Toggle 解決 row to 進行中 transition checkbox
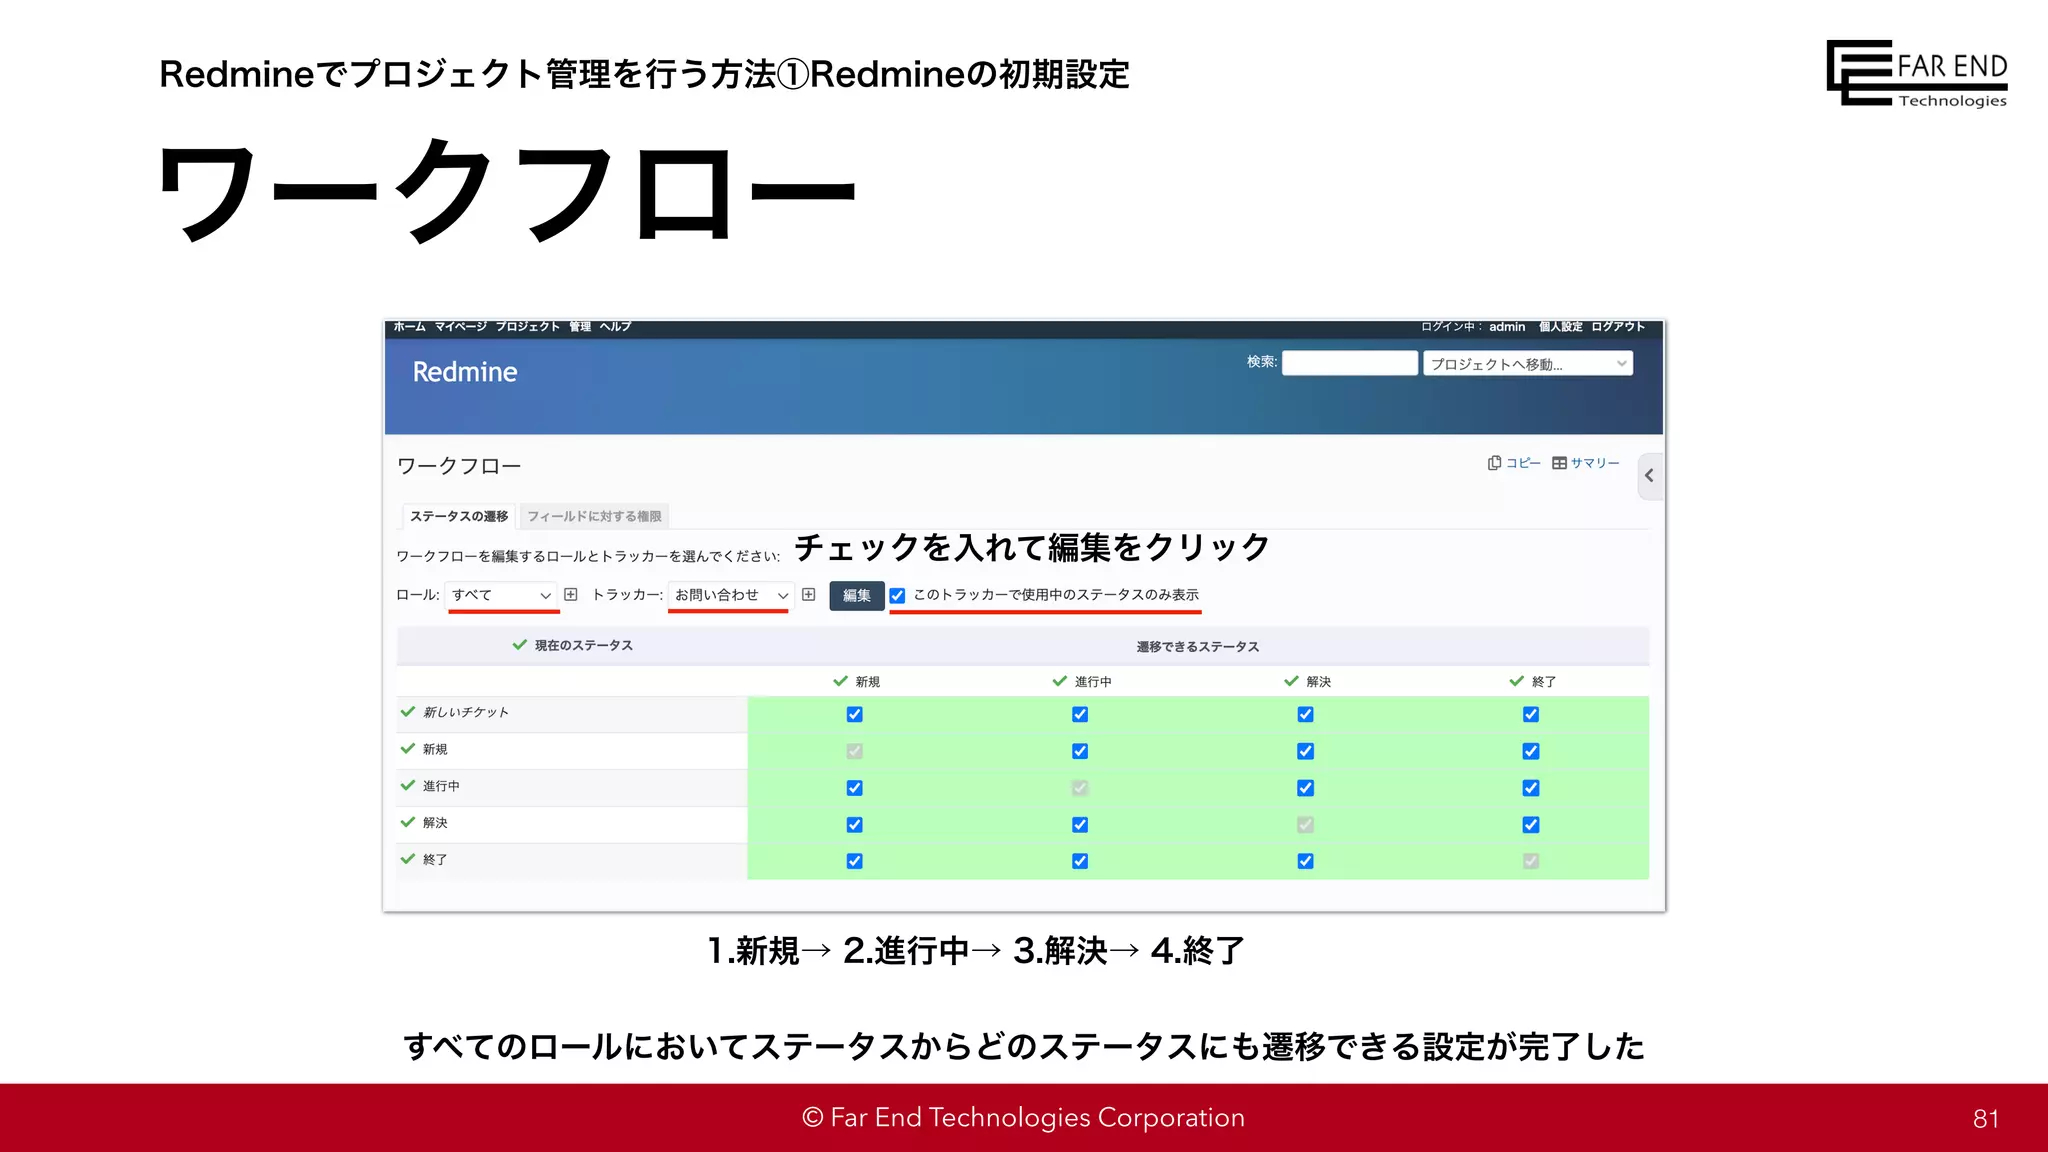2048x1152 pixels. pyautogui.click(x=1080, y=825)
